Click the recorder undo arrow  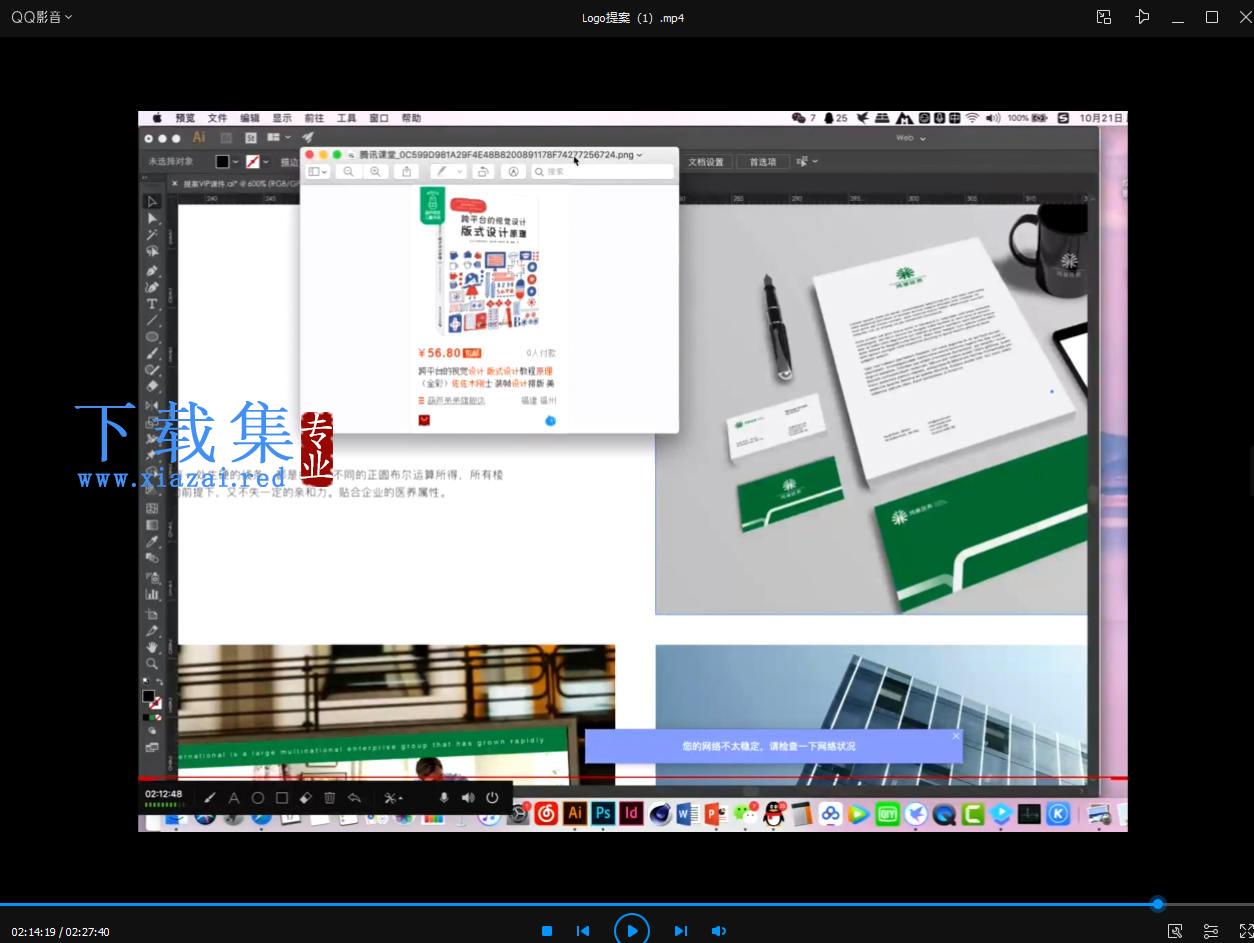click(354, 798)
